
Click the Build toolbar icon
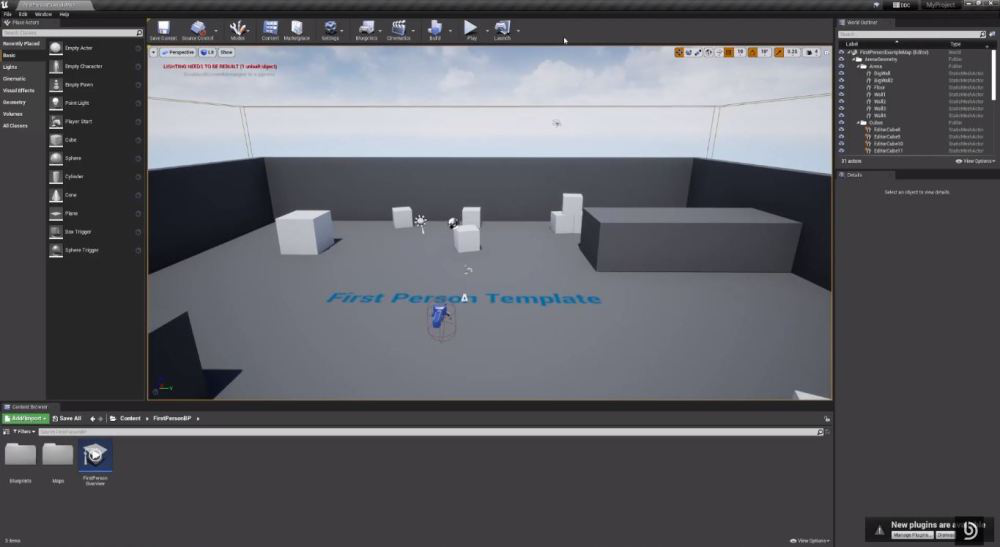[435, 30]
